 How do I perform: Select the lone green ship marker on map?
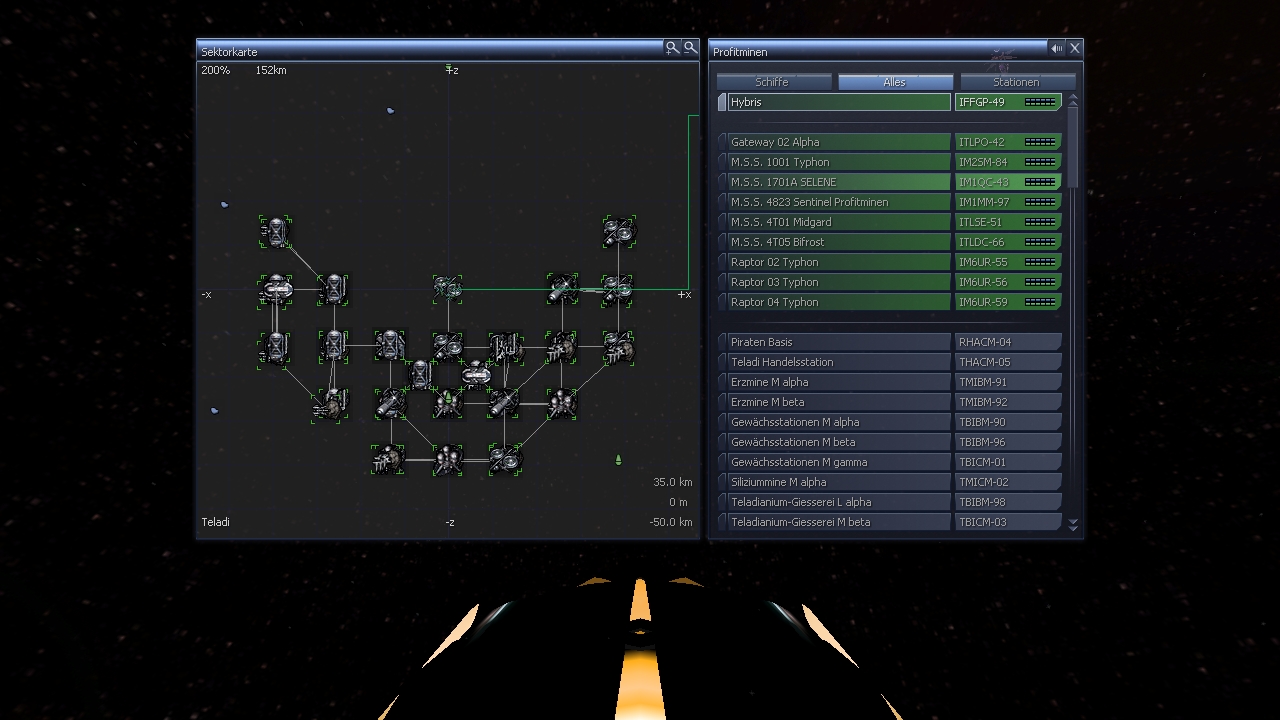point(618,460)
